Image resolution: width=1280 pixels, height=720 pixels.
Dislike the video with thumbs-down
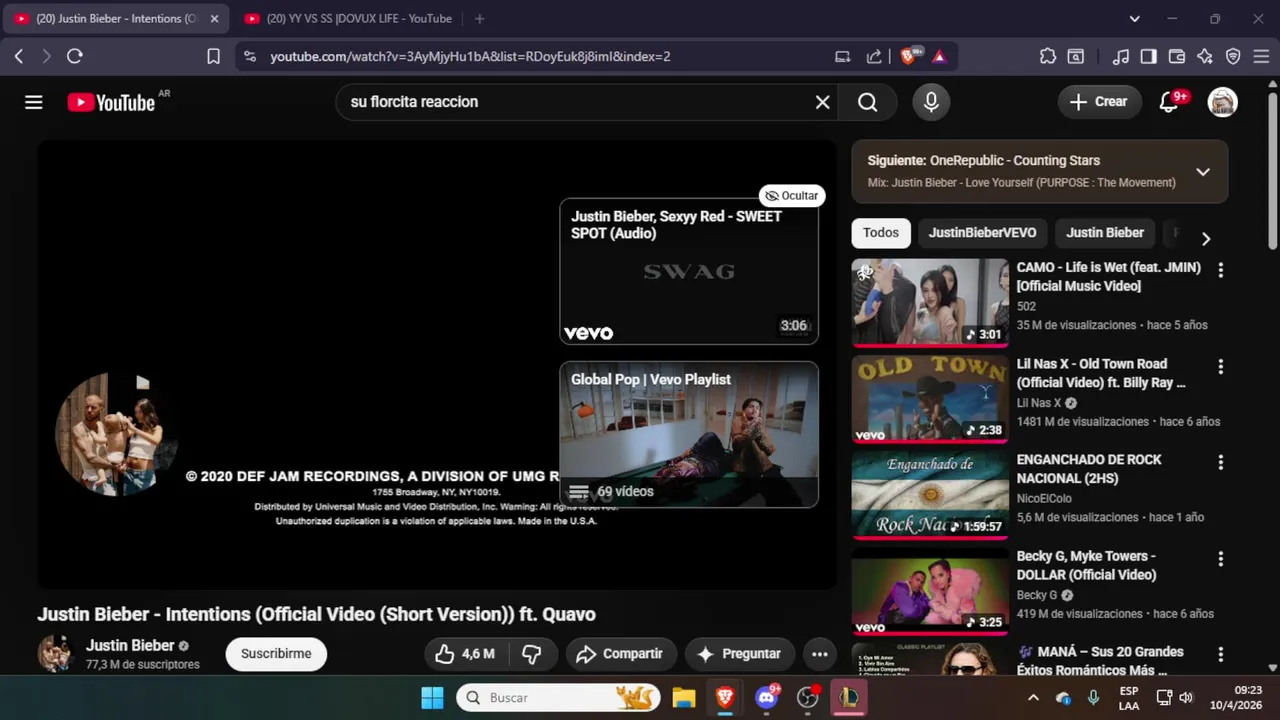532,654
